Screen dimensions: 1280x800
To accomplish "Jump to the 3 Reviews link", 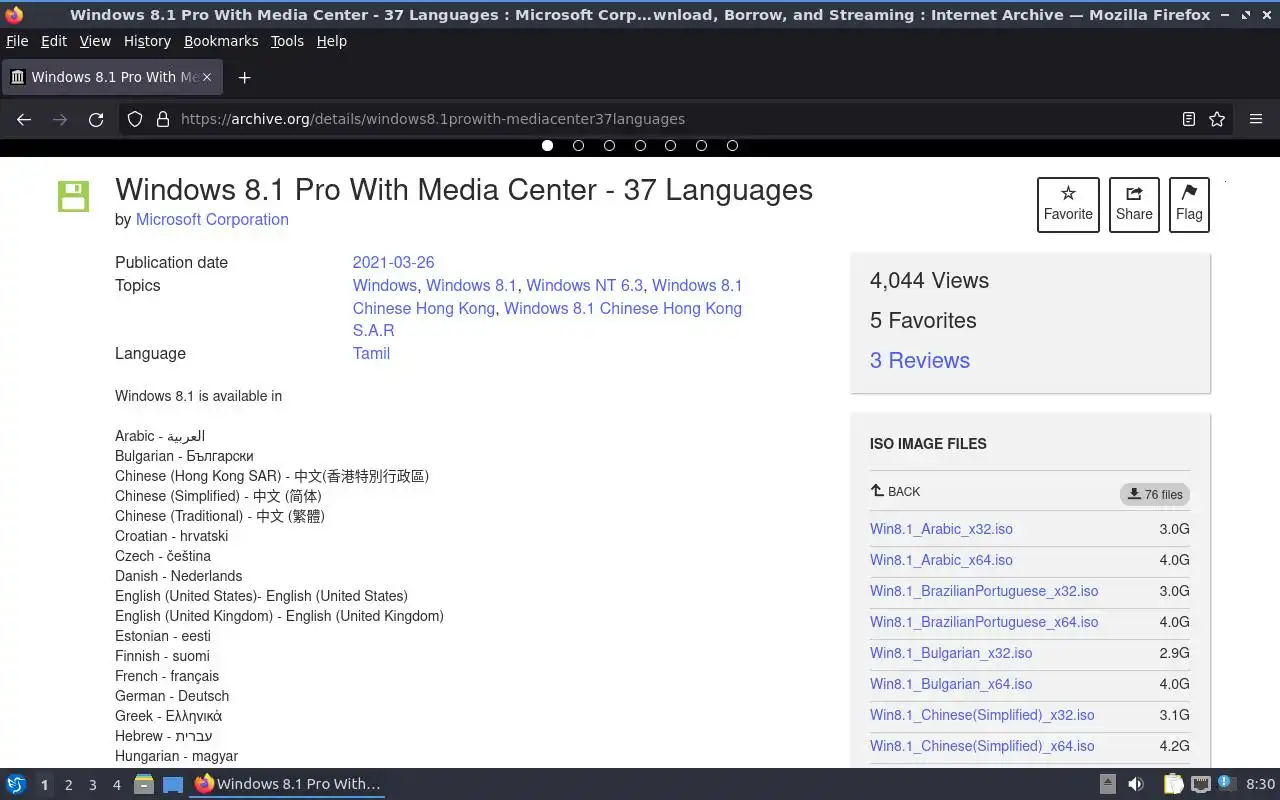I will coord(920,360).
